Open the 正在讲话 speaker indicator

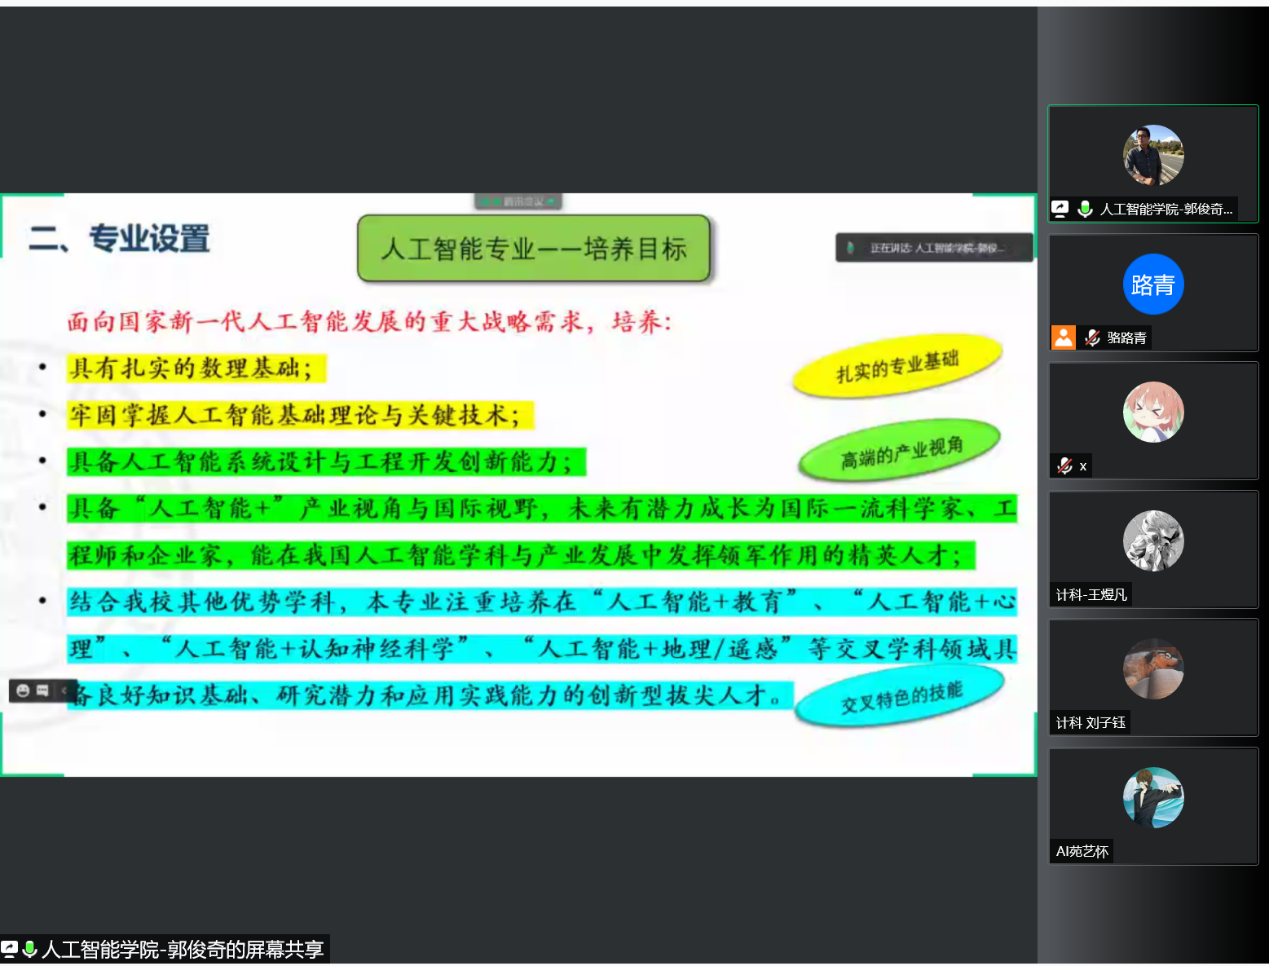click(930, 247)
